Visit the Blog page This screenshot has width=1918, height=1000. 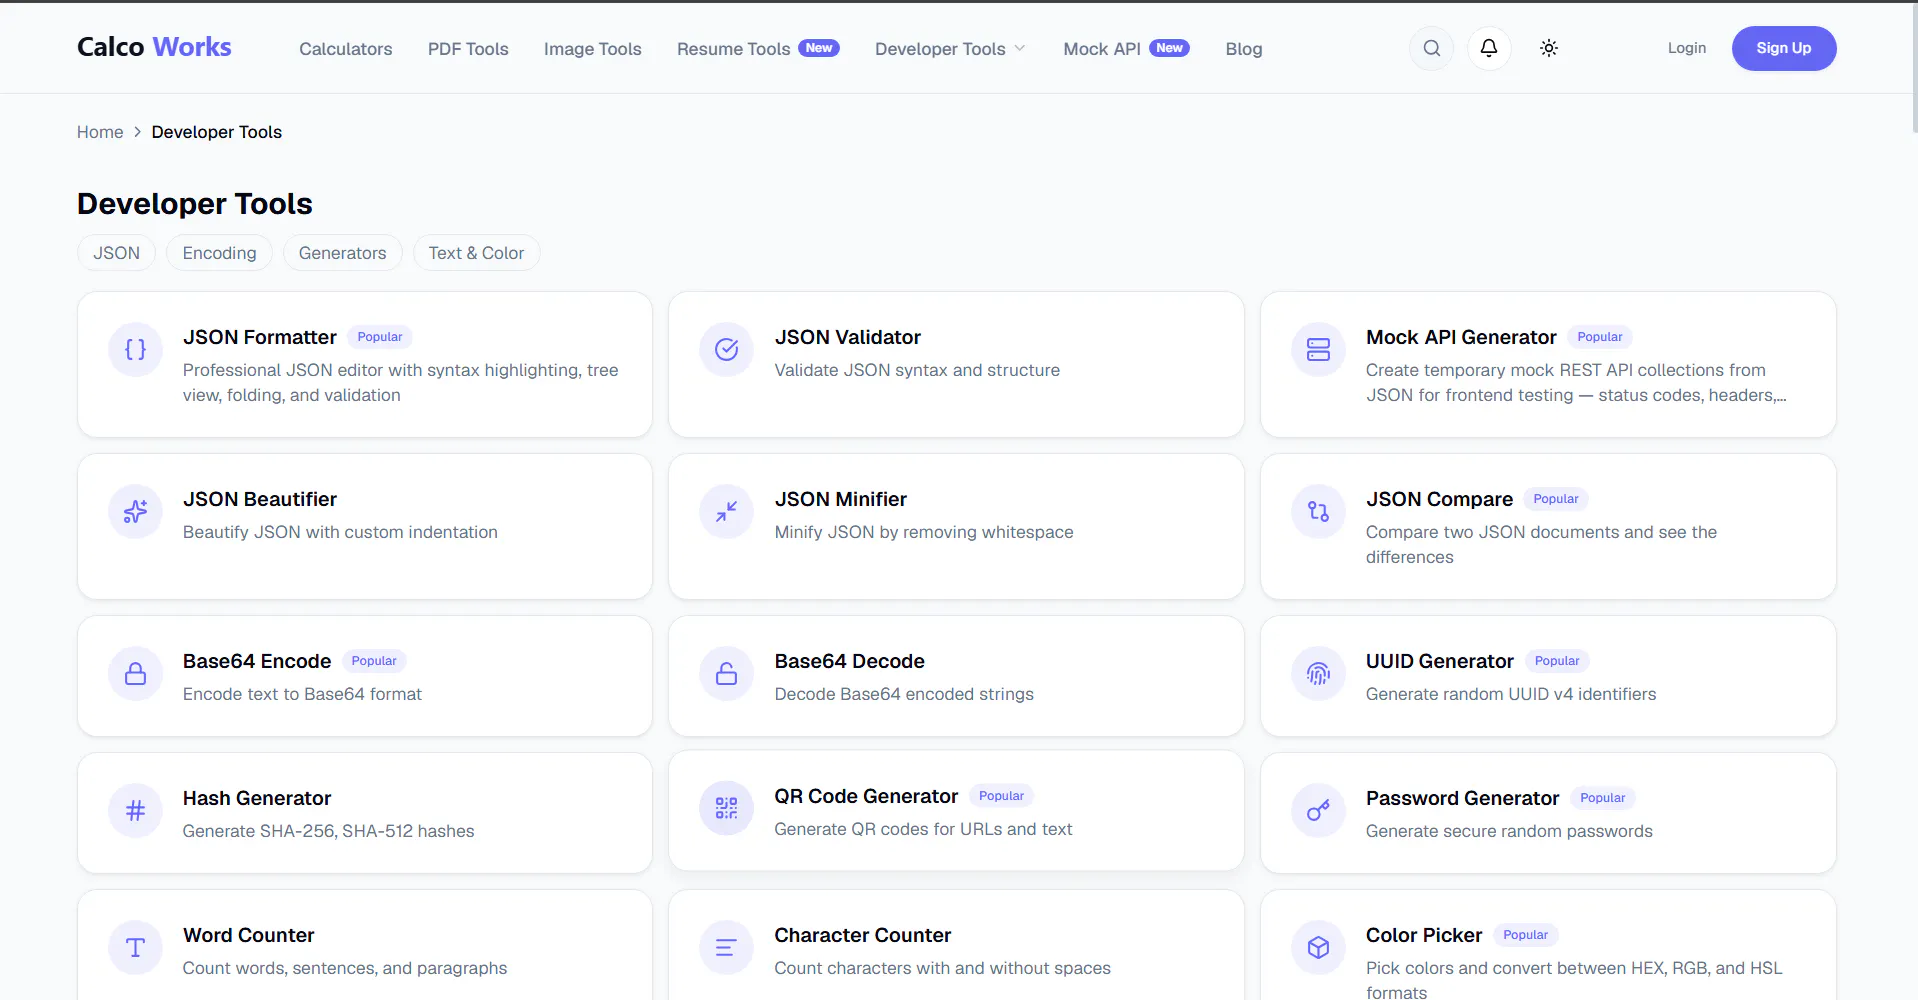(x=1243, y=49)
